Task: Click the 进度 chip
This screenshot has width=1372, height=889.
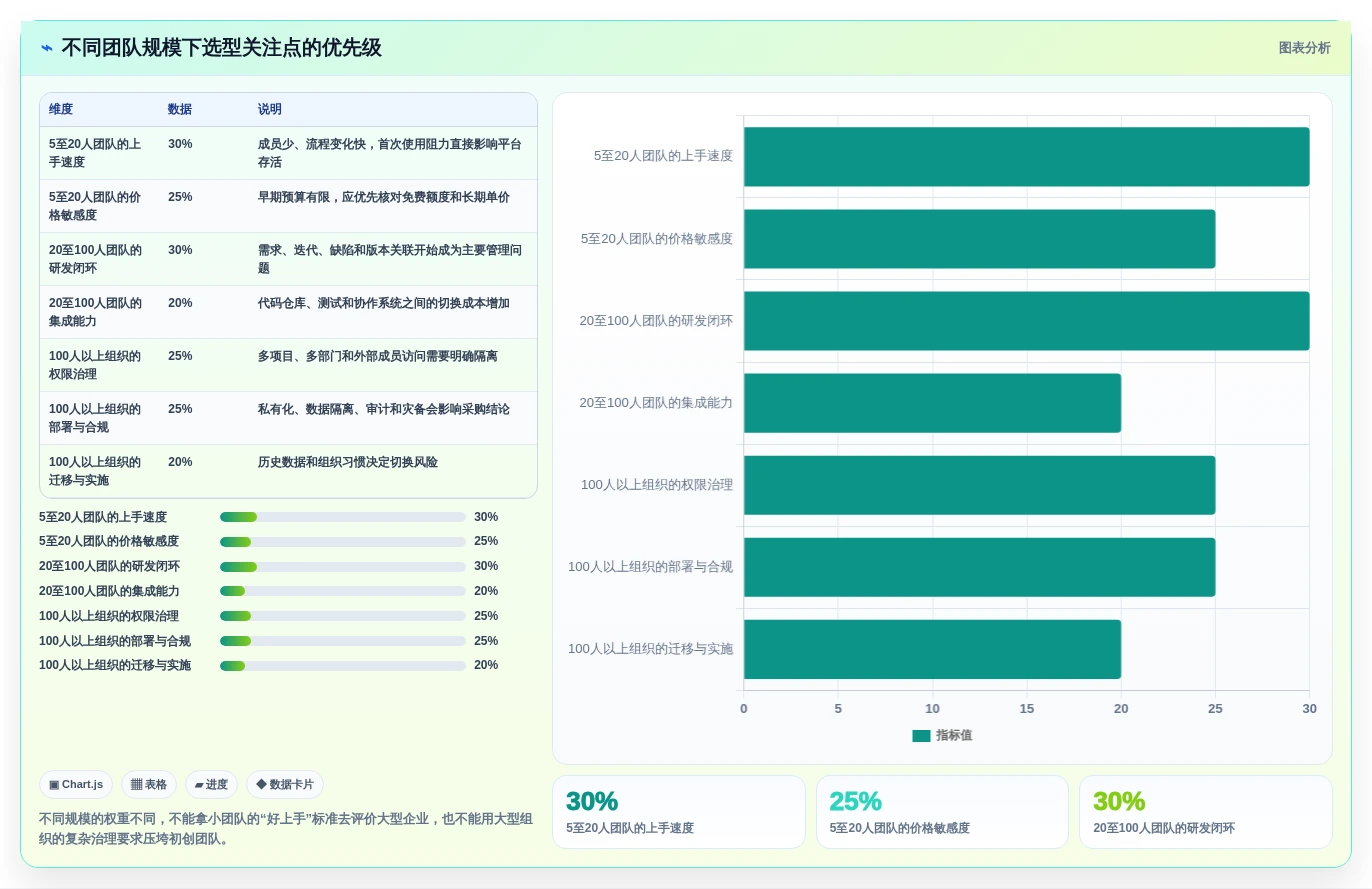Action: pyautogui.click(x=211, y=785)
